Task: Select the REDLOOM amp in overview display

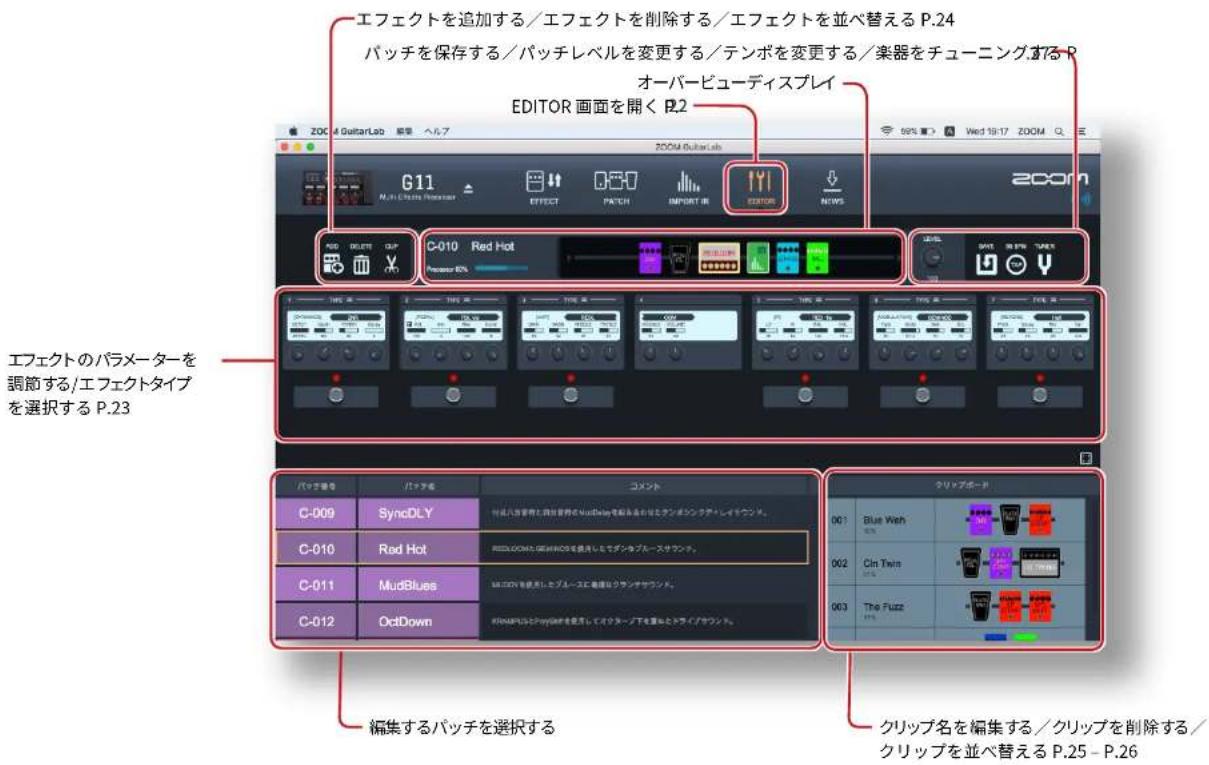Action: (x=719, y=260)
